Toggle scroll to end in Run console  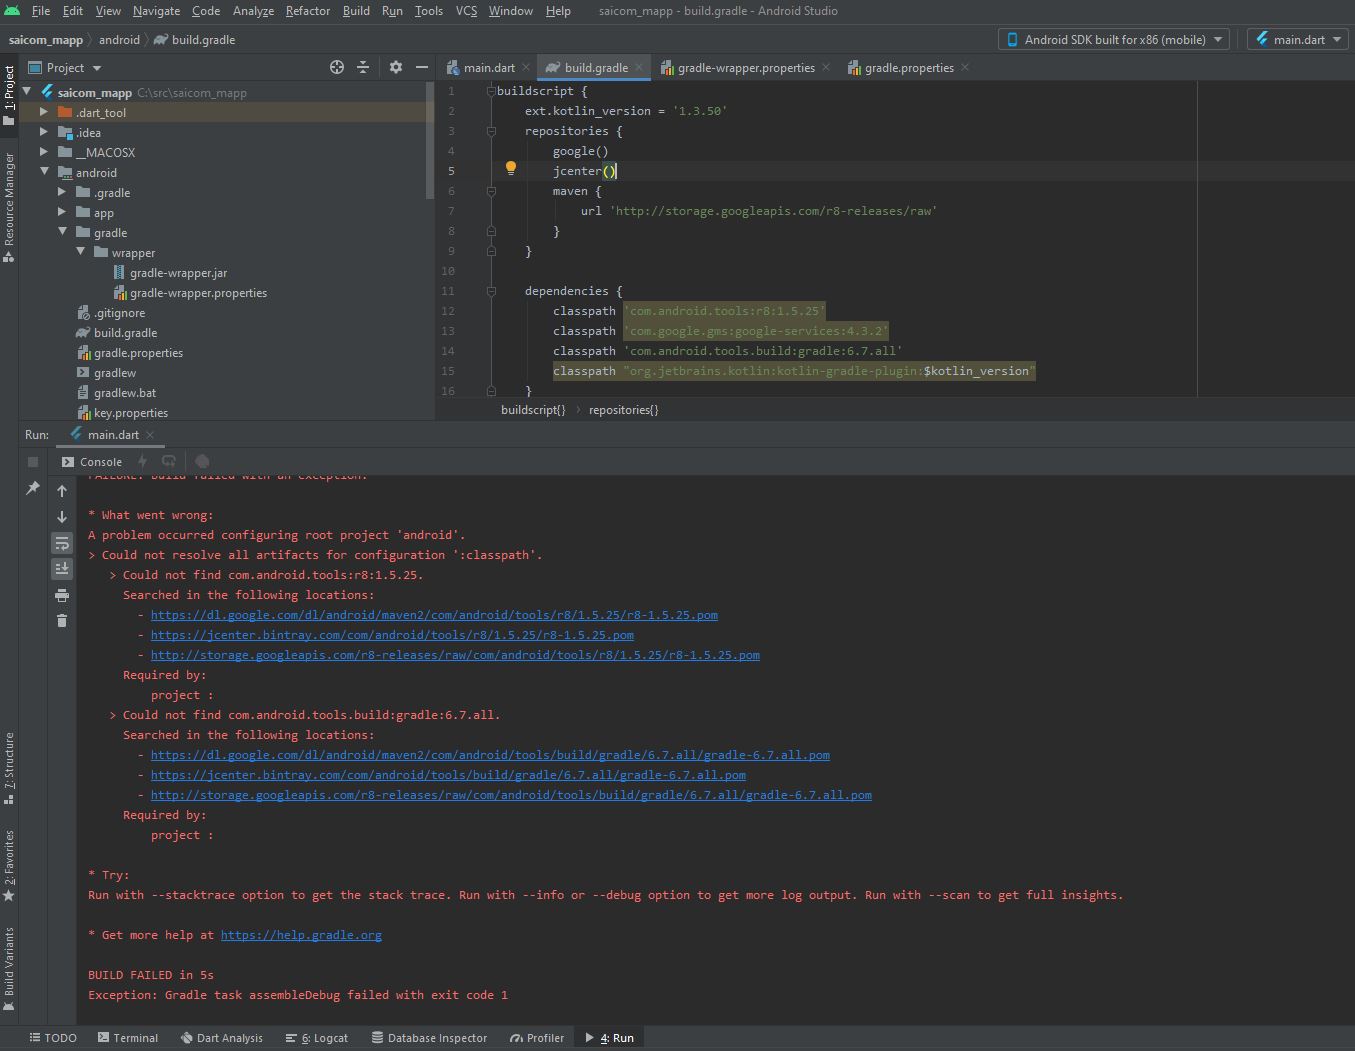coord(62,569)
